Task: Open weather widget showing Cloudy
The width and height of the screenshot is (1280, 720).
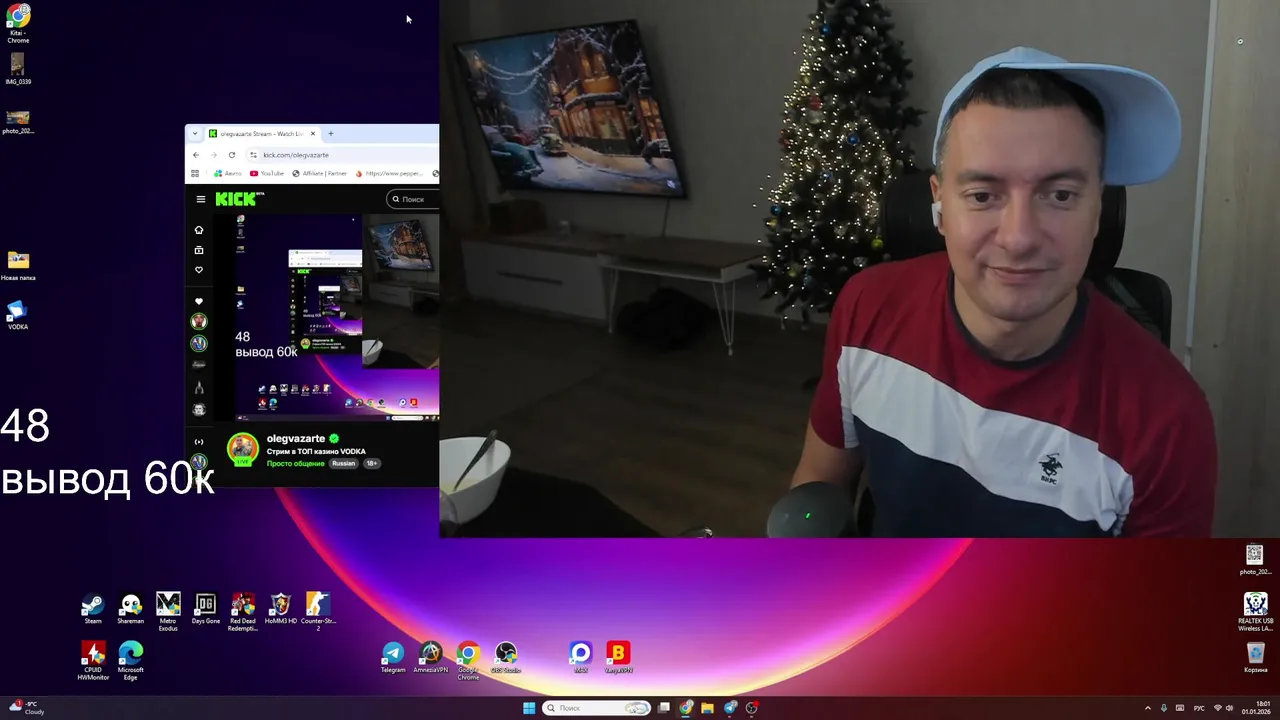Action: (x=27, y=708)
